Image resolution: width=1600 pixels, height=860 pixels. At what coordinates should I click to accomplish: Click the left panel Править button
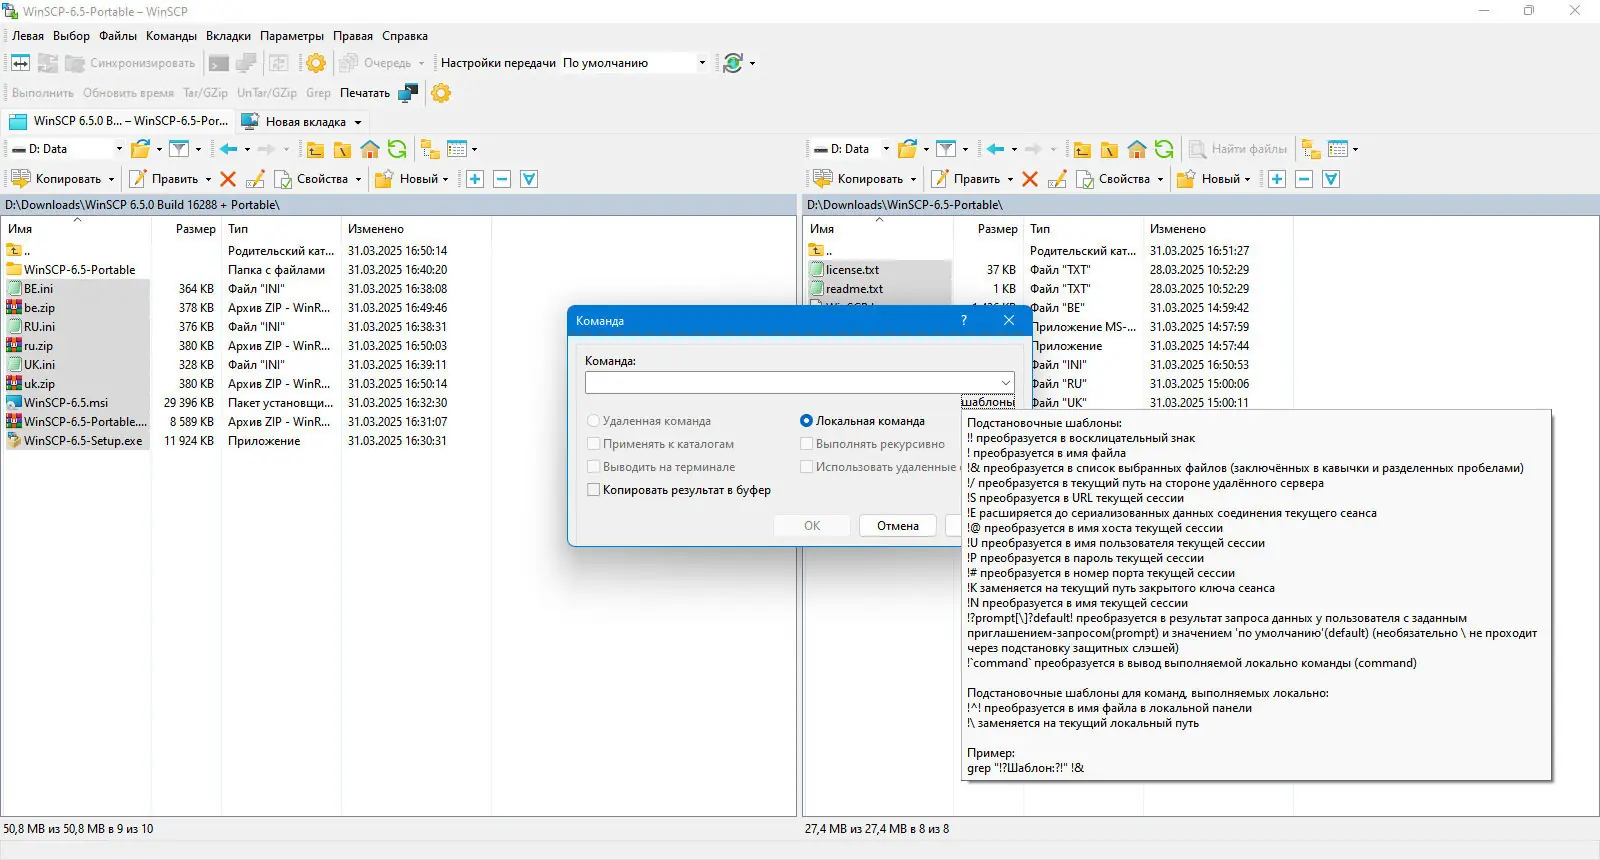pos(165,179)
